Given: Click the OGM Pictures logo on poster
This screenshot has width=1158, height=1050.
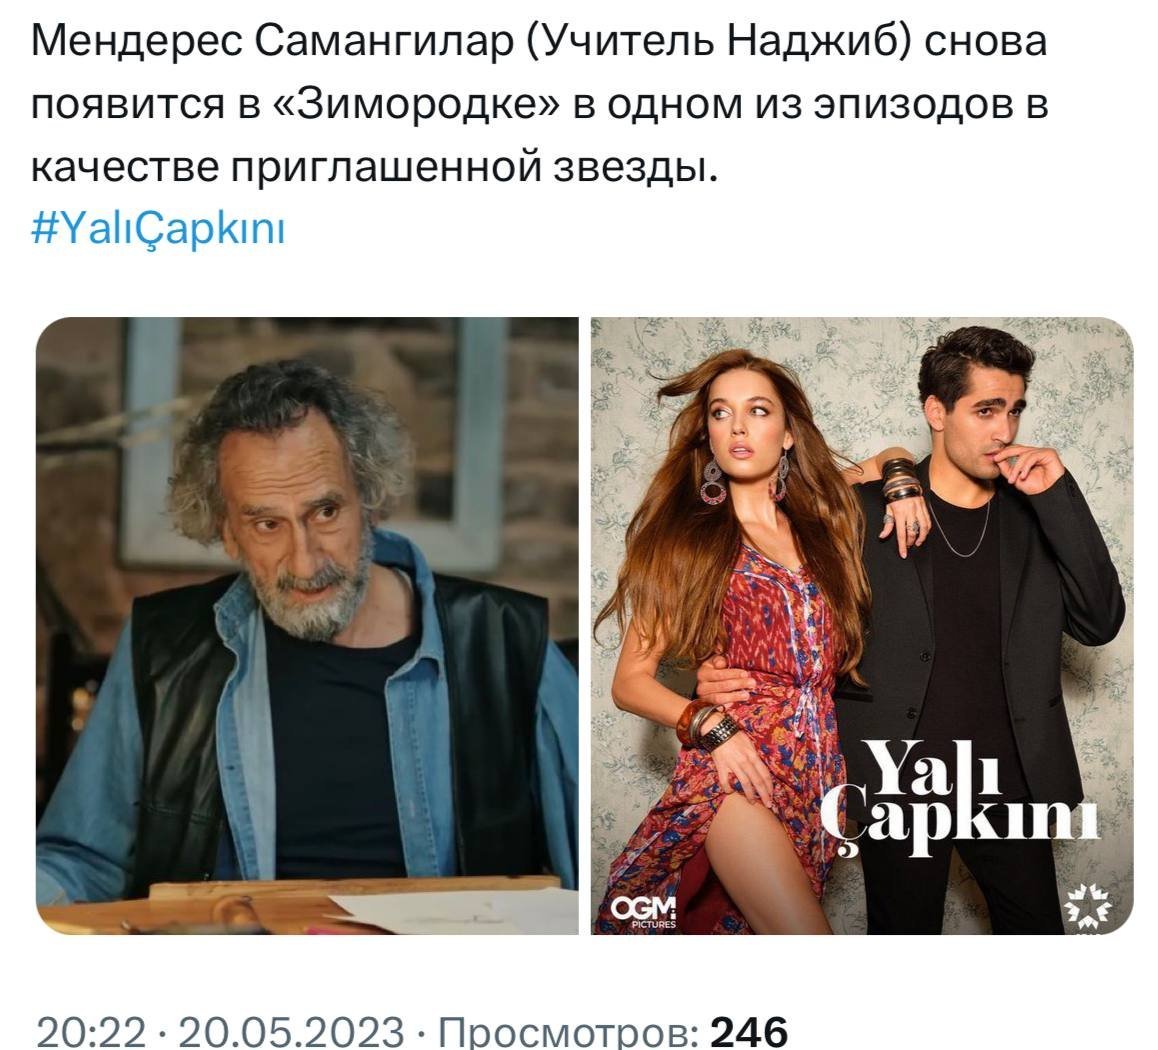Looking at the screenshot, I should pos(643,912).
